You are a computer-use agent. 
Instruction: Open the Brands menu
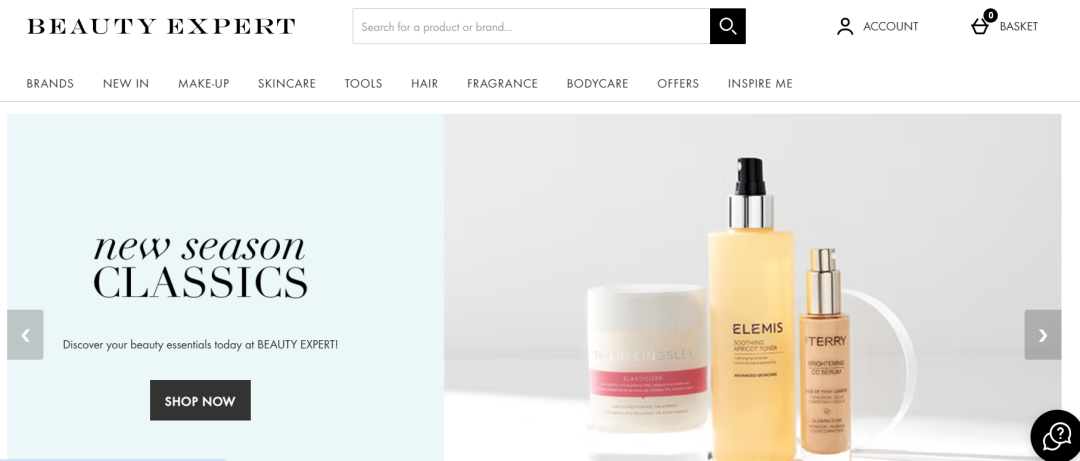pyautogui.click(x=50, y=83)
